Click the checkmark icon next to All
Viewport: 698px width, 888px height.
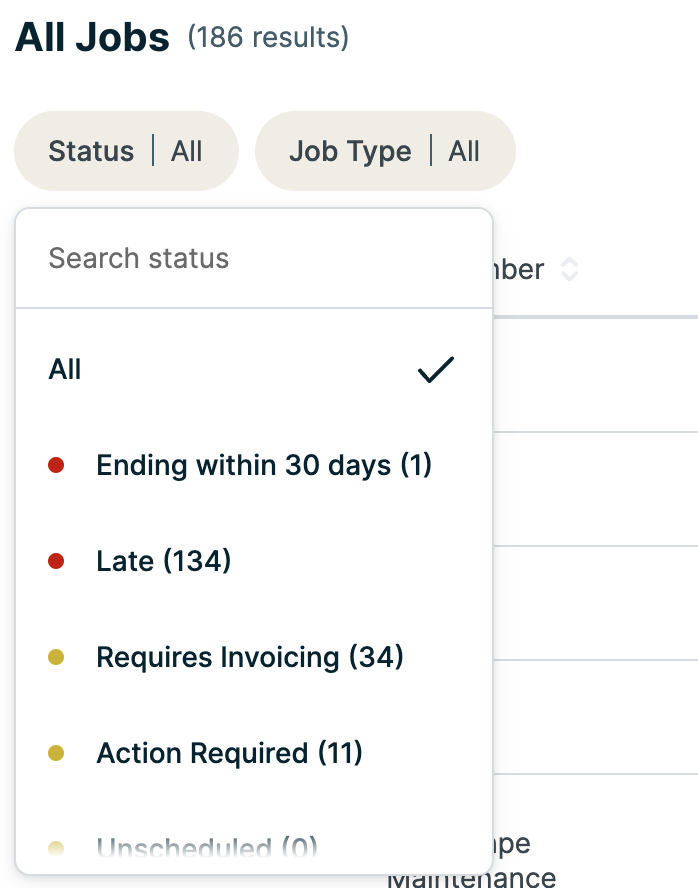coord(436,370)
